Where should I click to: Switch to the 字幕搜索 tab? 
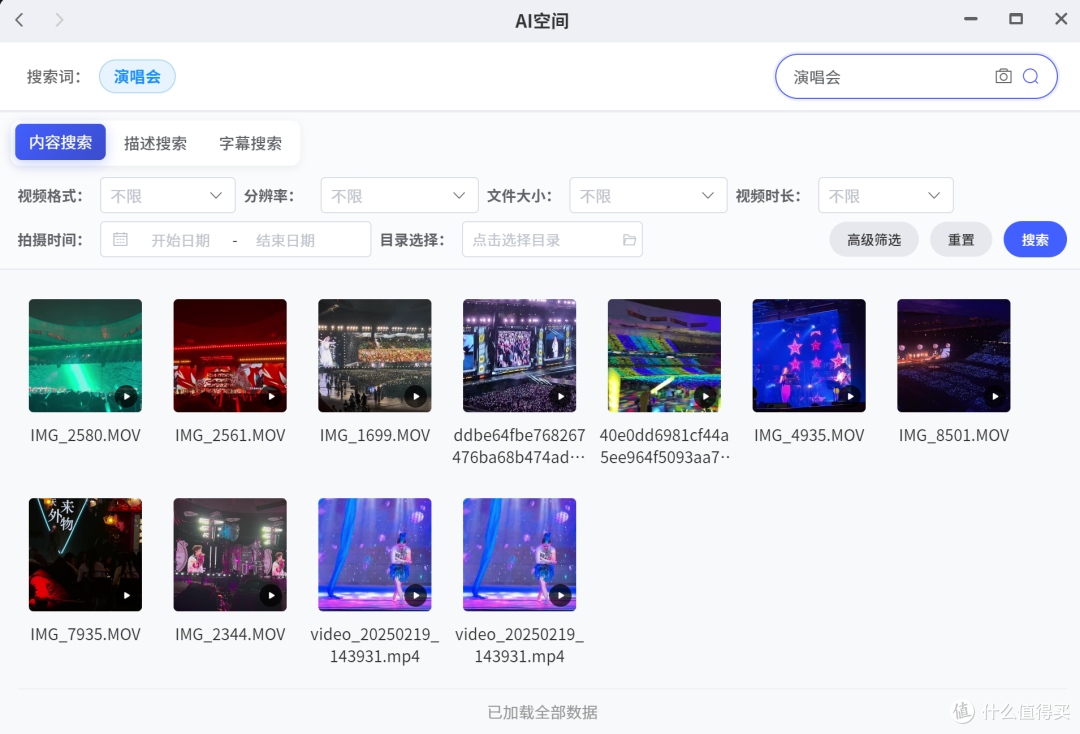[250, 143]
